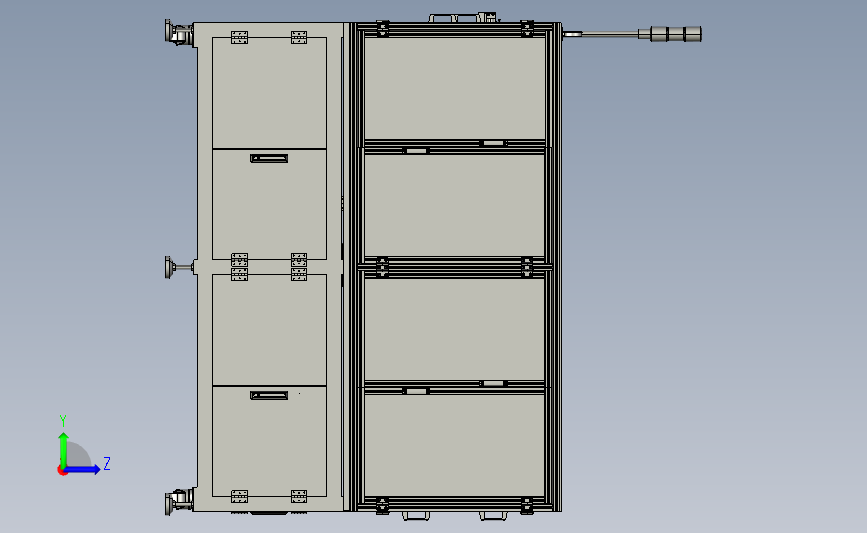Select the lower drawer handle on the left cabinet
This screenshot has width=867, height=533.
pos(269,395)
